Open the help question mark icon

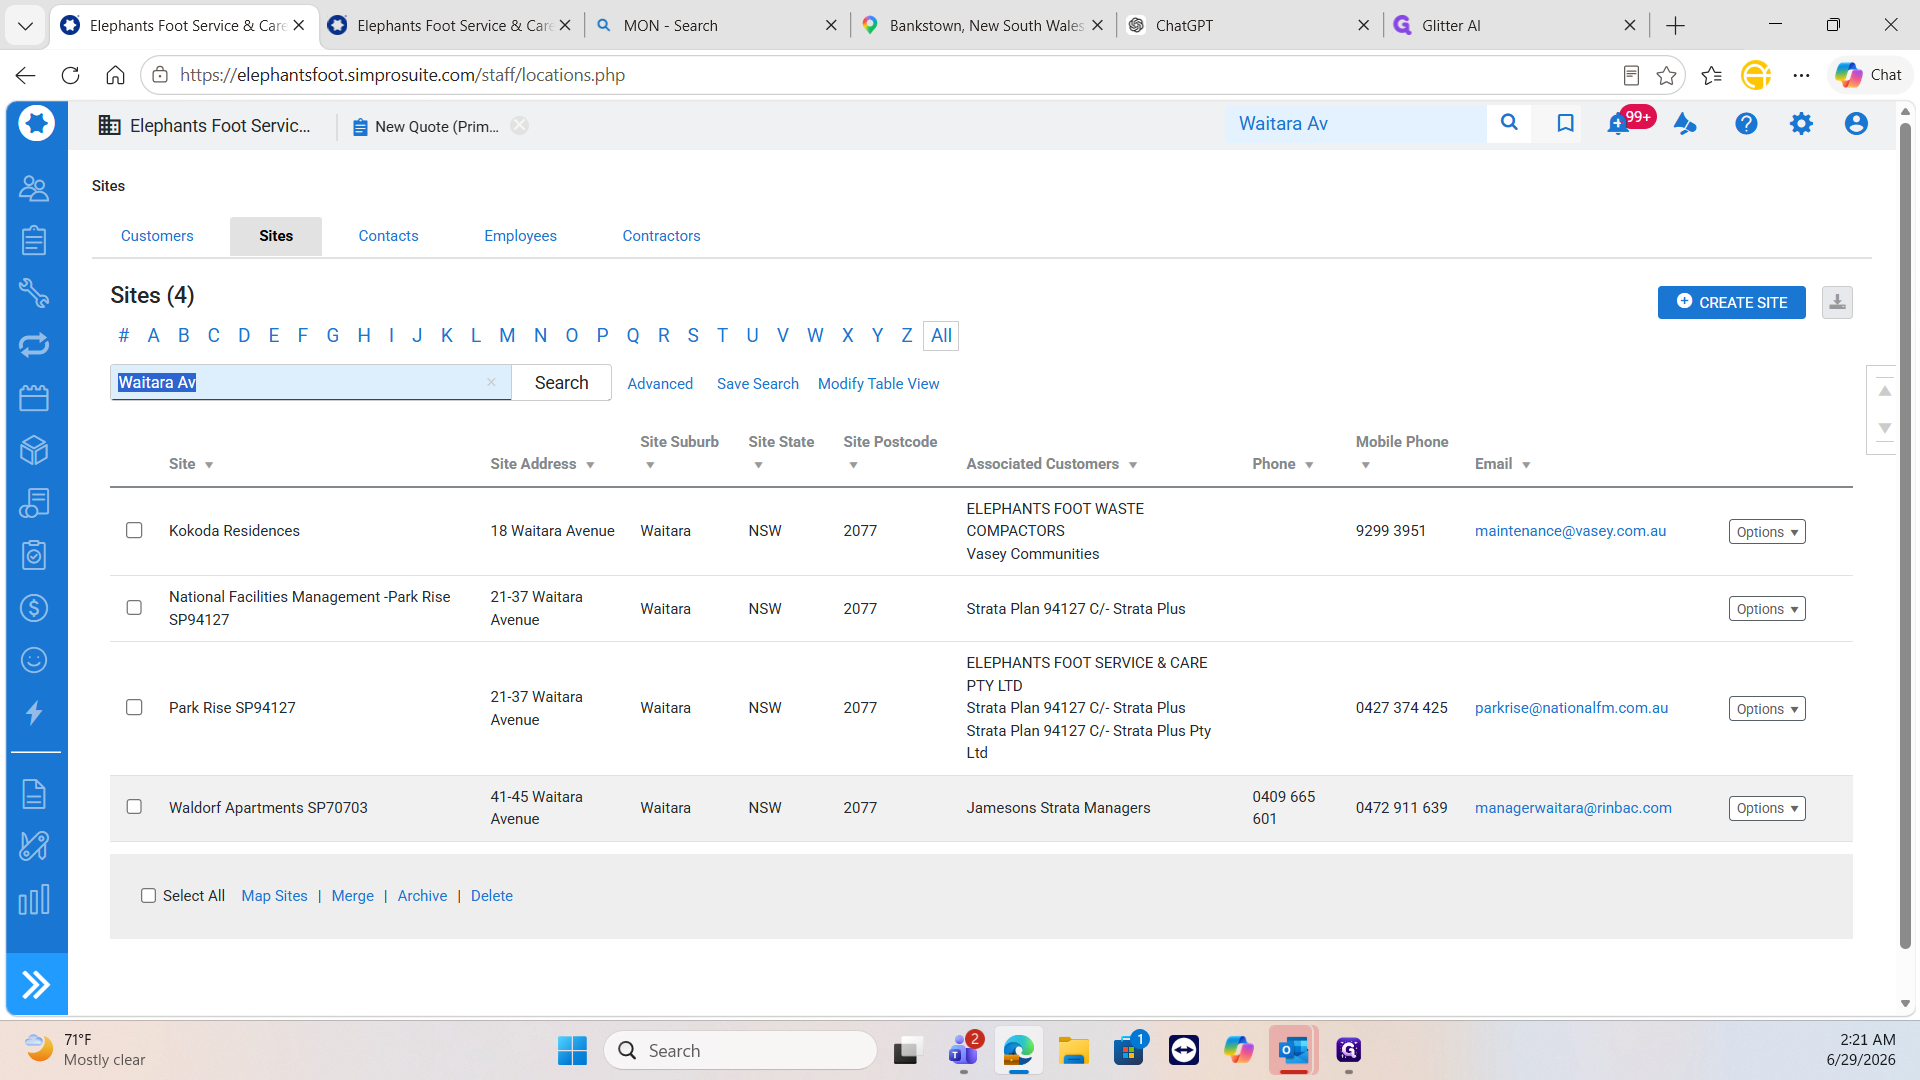(1746, 123)
